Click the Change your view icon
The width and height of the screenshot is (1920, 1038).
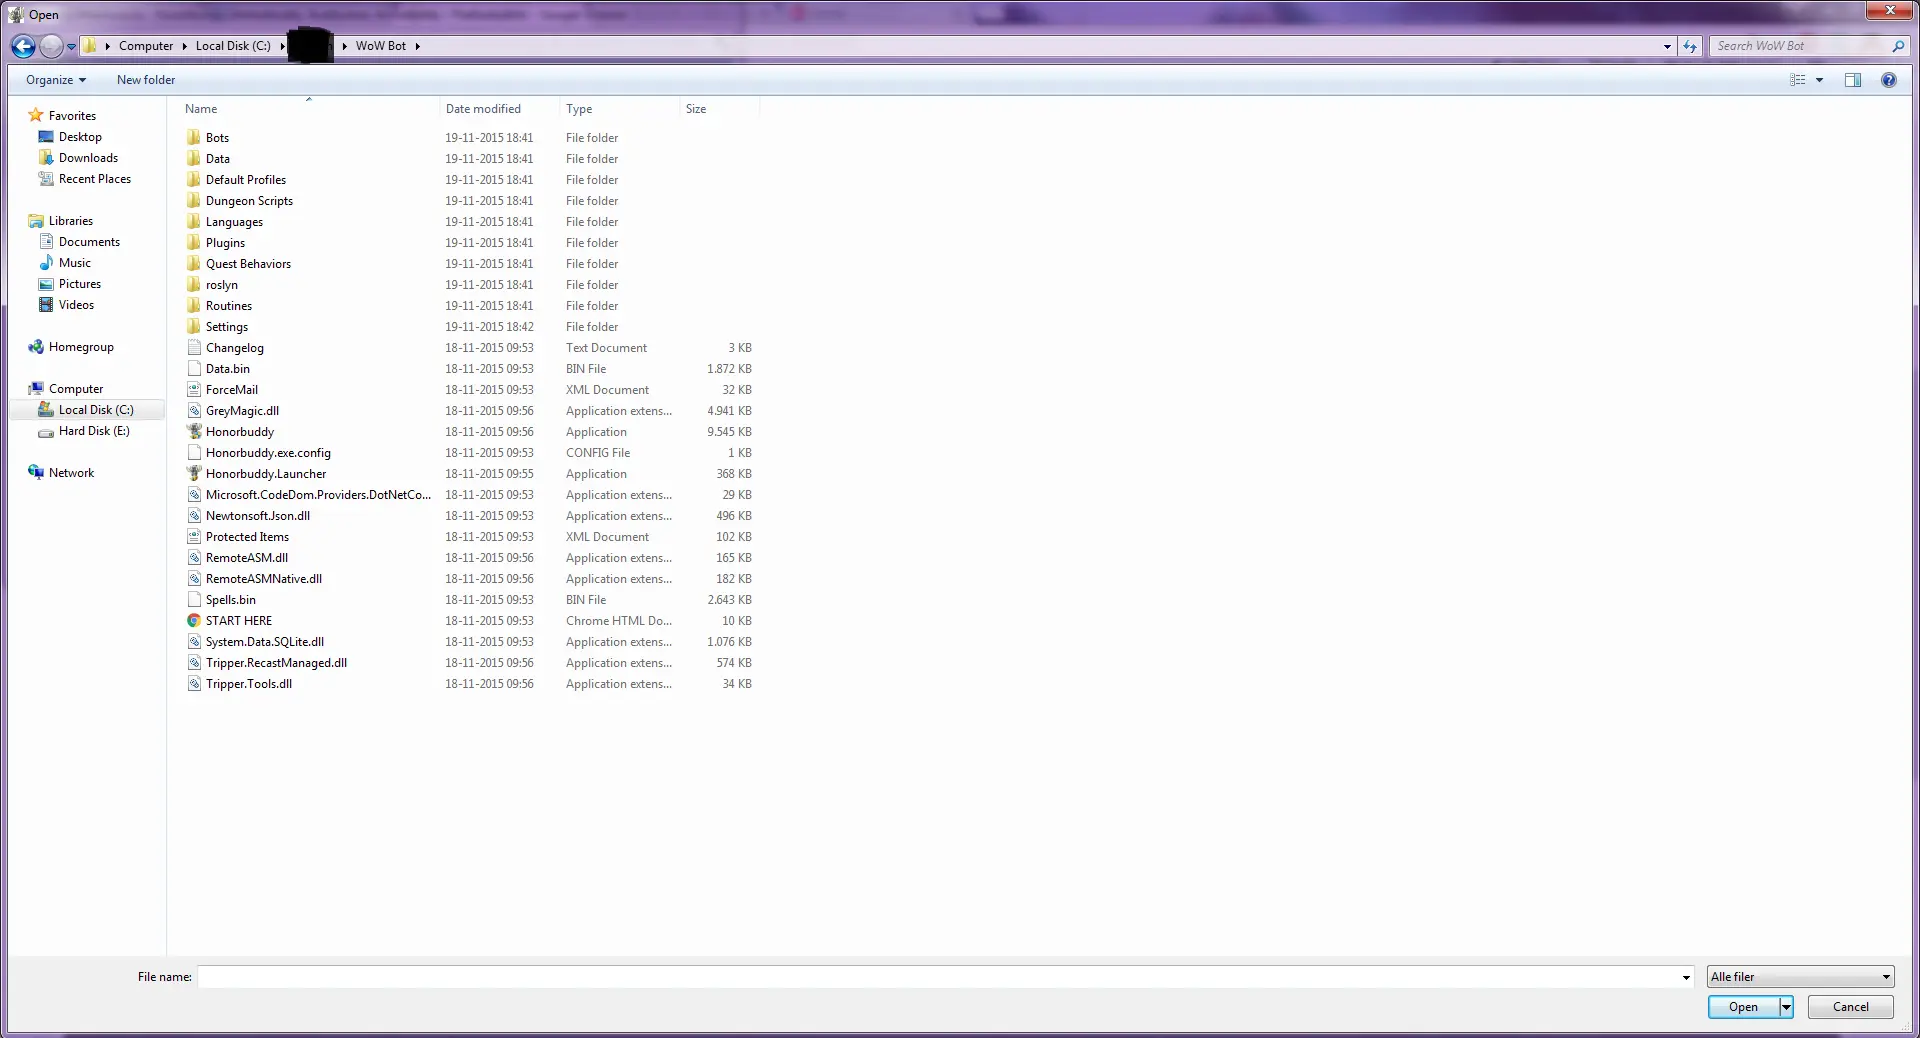(1797, 80)
